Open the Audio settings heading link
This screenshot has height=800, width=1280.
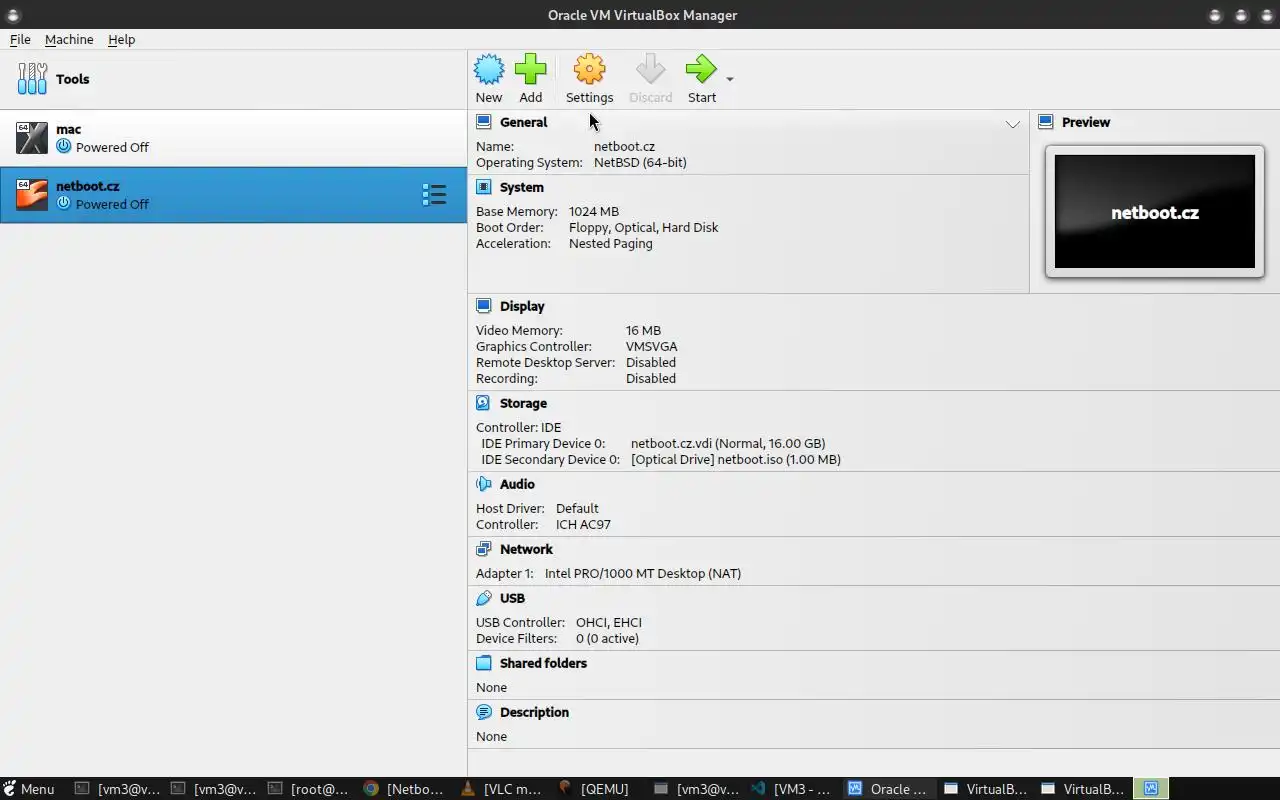tap(517, 484)
